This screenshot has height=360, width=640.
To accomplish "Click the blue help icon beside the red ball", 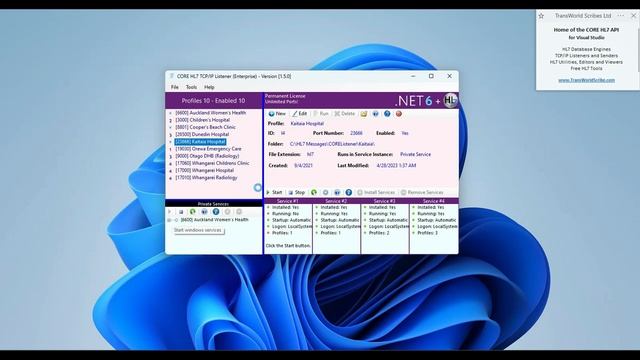I will point(387,113).
